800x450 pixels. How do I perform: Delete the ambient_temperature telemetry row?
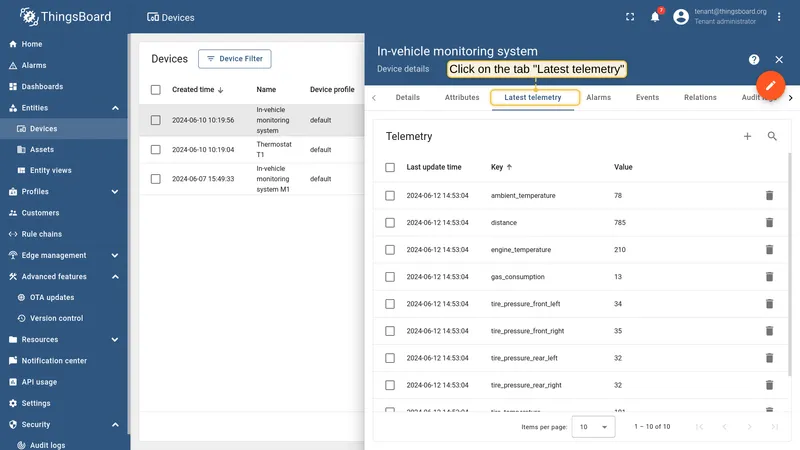tap(769, 195)
